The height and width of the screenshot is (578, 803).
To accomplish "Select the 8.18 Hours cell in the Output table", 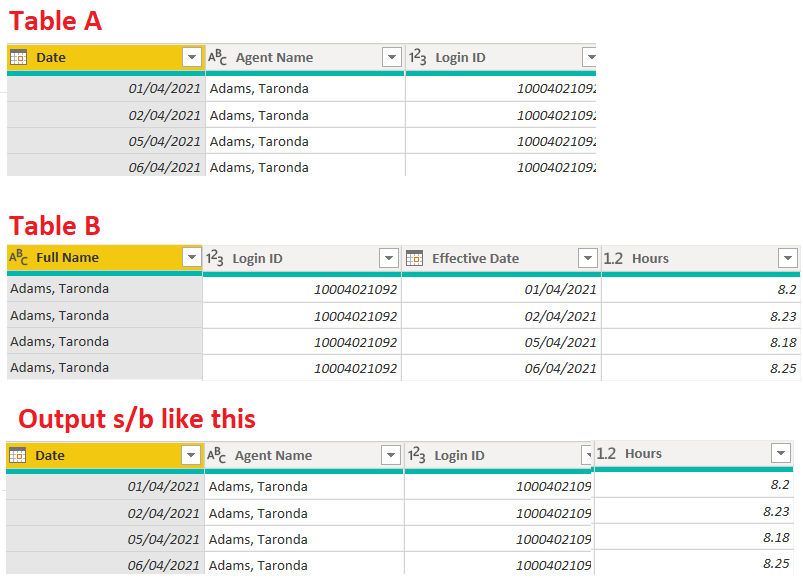I will coord(693,537).
